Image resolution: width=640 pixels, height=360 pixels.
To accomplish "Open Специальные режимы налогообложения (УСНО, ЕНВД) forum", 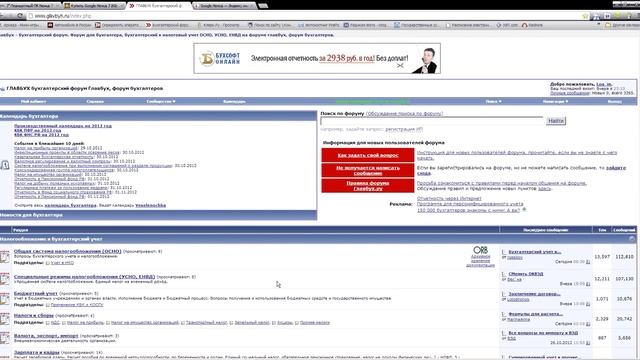I will pos(84,276).
